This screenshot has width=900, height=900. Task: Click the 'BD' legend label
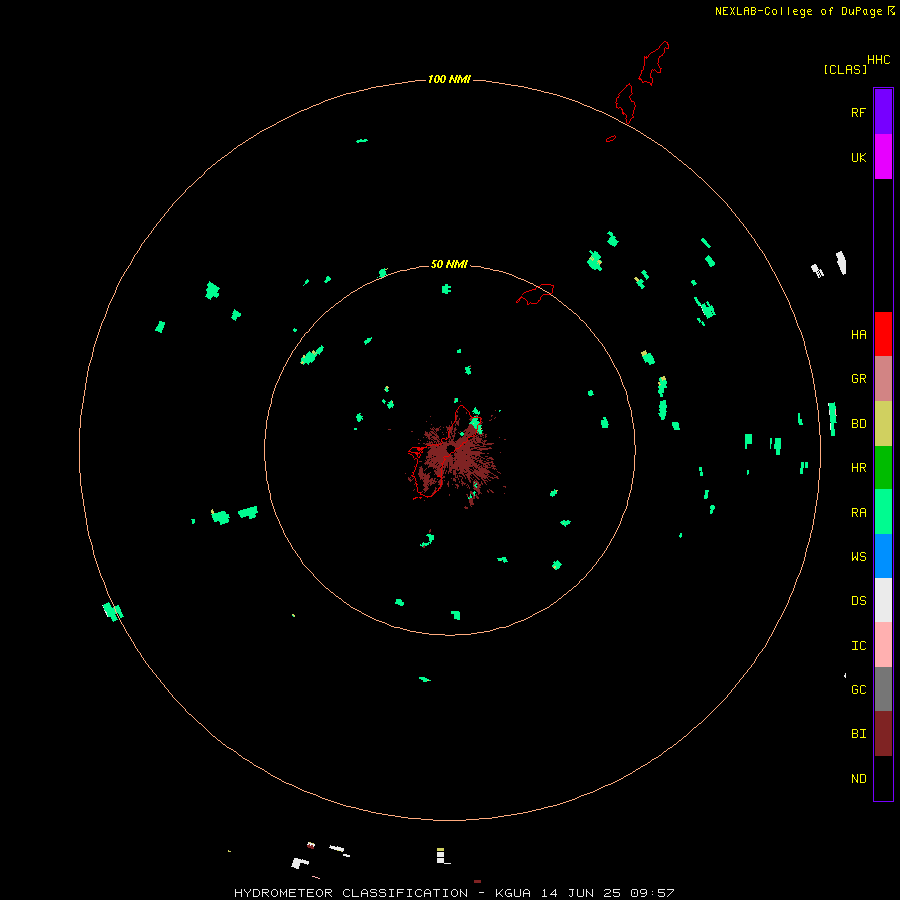pos(858,424)
